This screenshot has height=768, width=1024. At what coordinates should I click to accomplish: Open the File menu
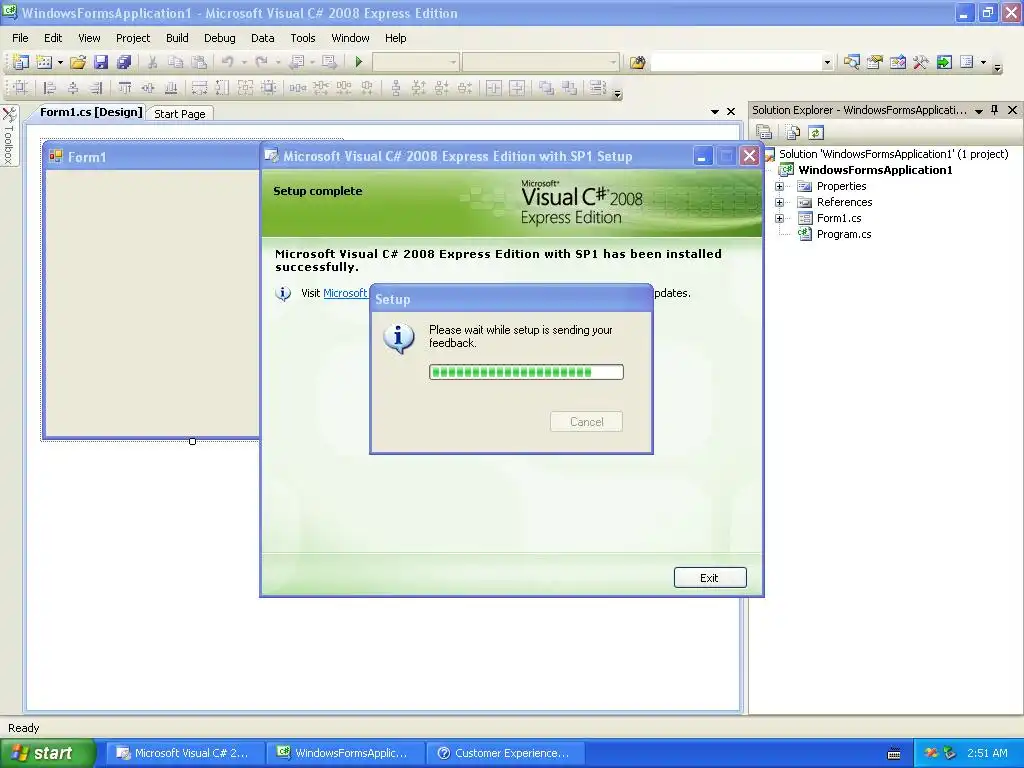click(x=20, y=38)
